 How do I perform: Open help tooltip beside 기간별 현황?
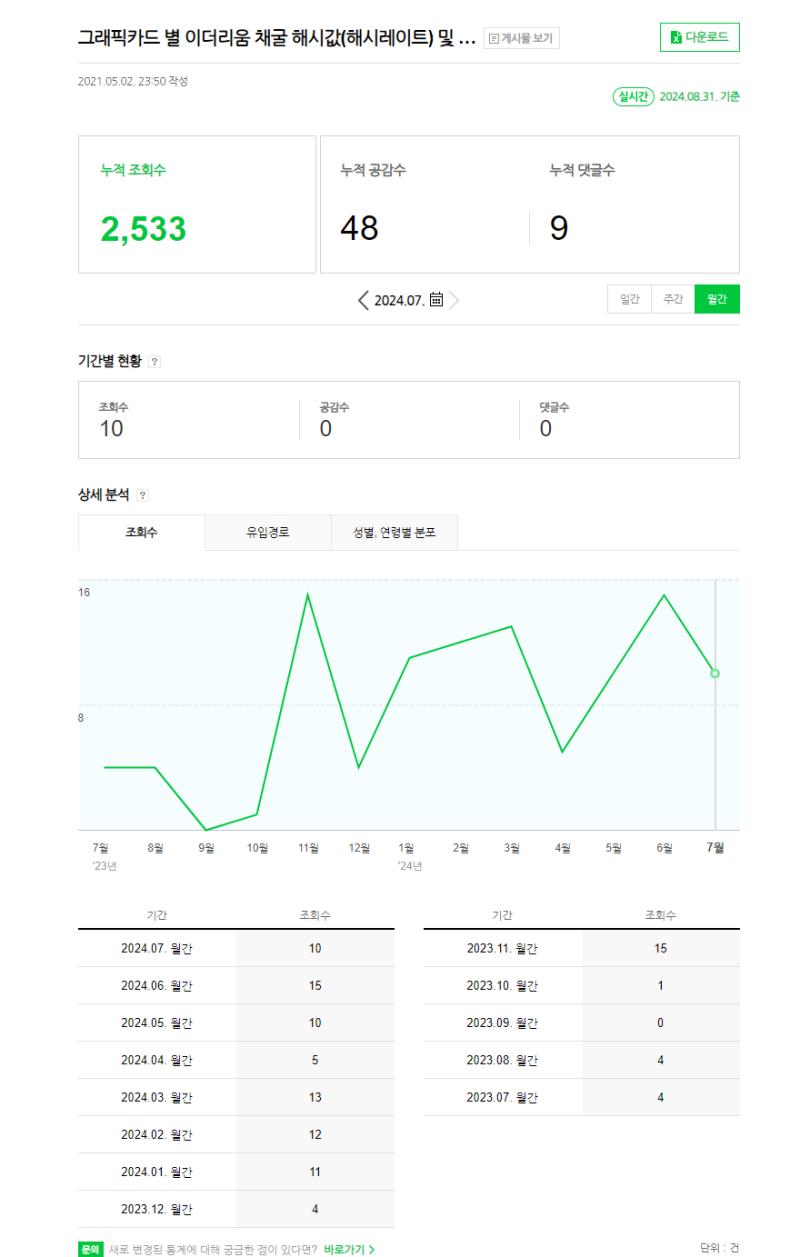click(x=154, y=361)
